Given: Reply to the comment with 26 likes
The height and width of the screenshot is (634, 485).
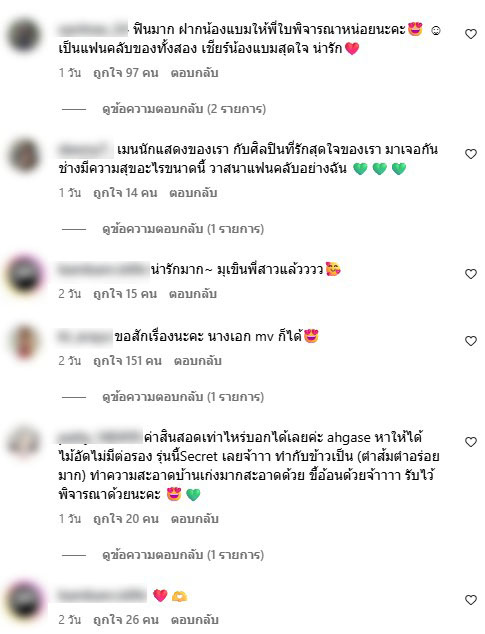Looking at the screenshot, I should 195,619.
